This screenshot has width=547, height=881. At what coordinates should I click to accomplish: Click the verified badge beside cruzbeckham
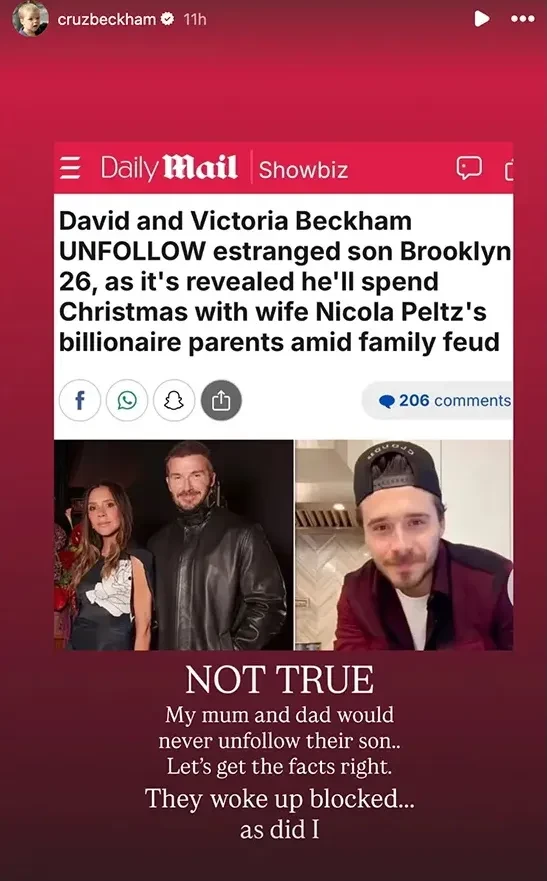pyautogui.click(x=167, y=20)
